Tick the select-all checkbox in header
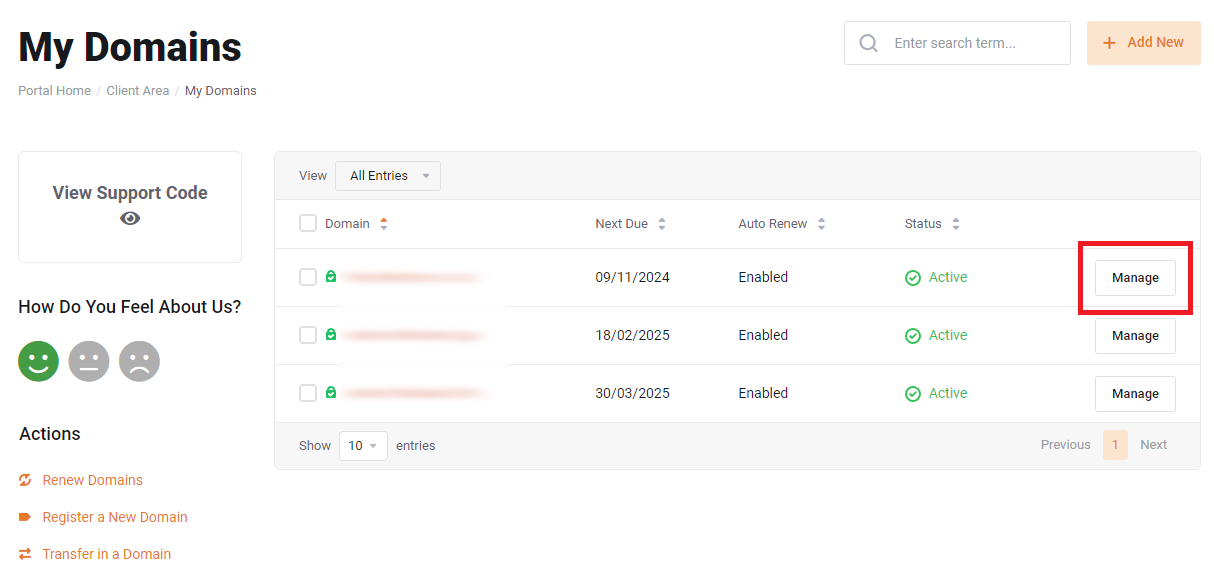Image resolution: width=1214 pixels, height=572 pixels. pyautogui.click(x=308, y=223)
